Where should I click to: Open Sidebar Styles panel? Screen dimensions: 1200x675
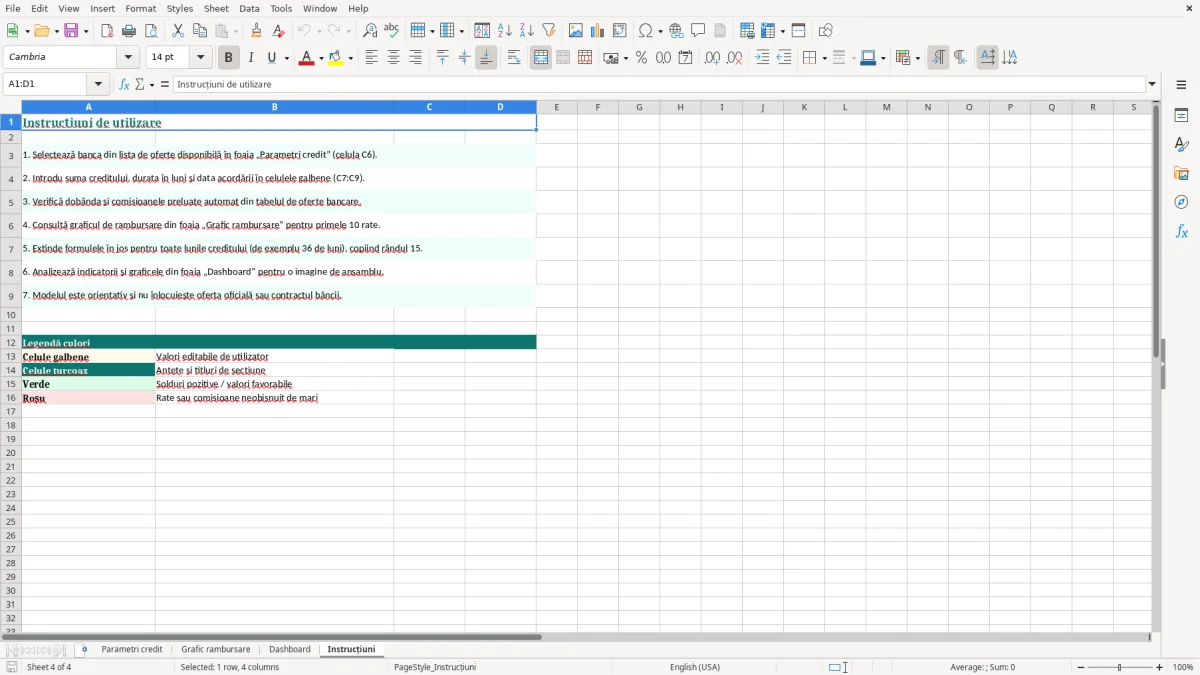coord(1181,144)
